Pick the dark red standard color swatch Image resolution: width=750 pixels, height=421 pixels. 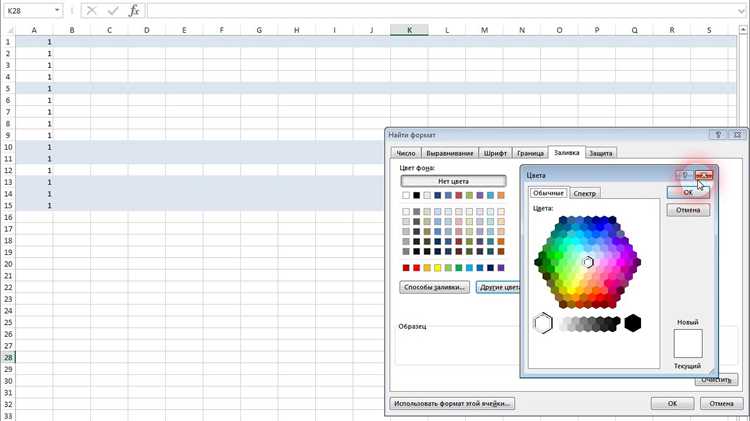coord(406,268)
